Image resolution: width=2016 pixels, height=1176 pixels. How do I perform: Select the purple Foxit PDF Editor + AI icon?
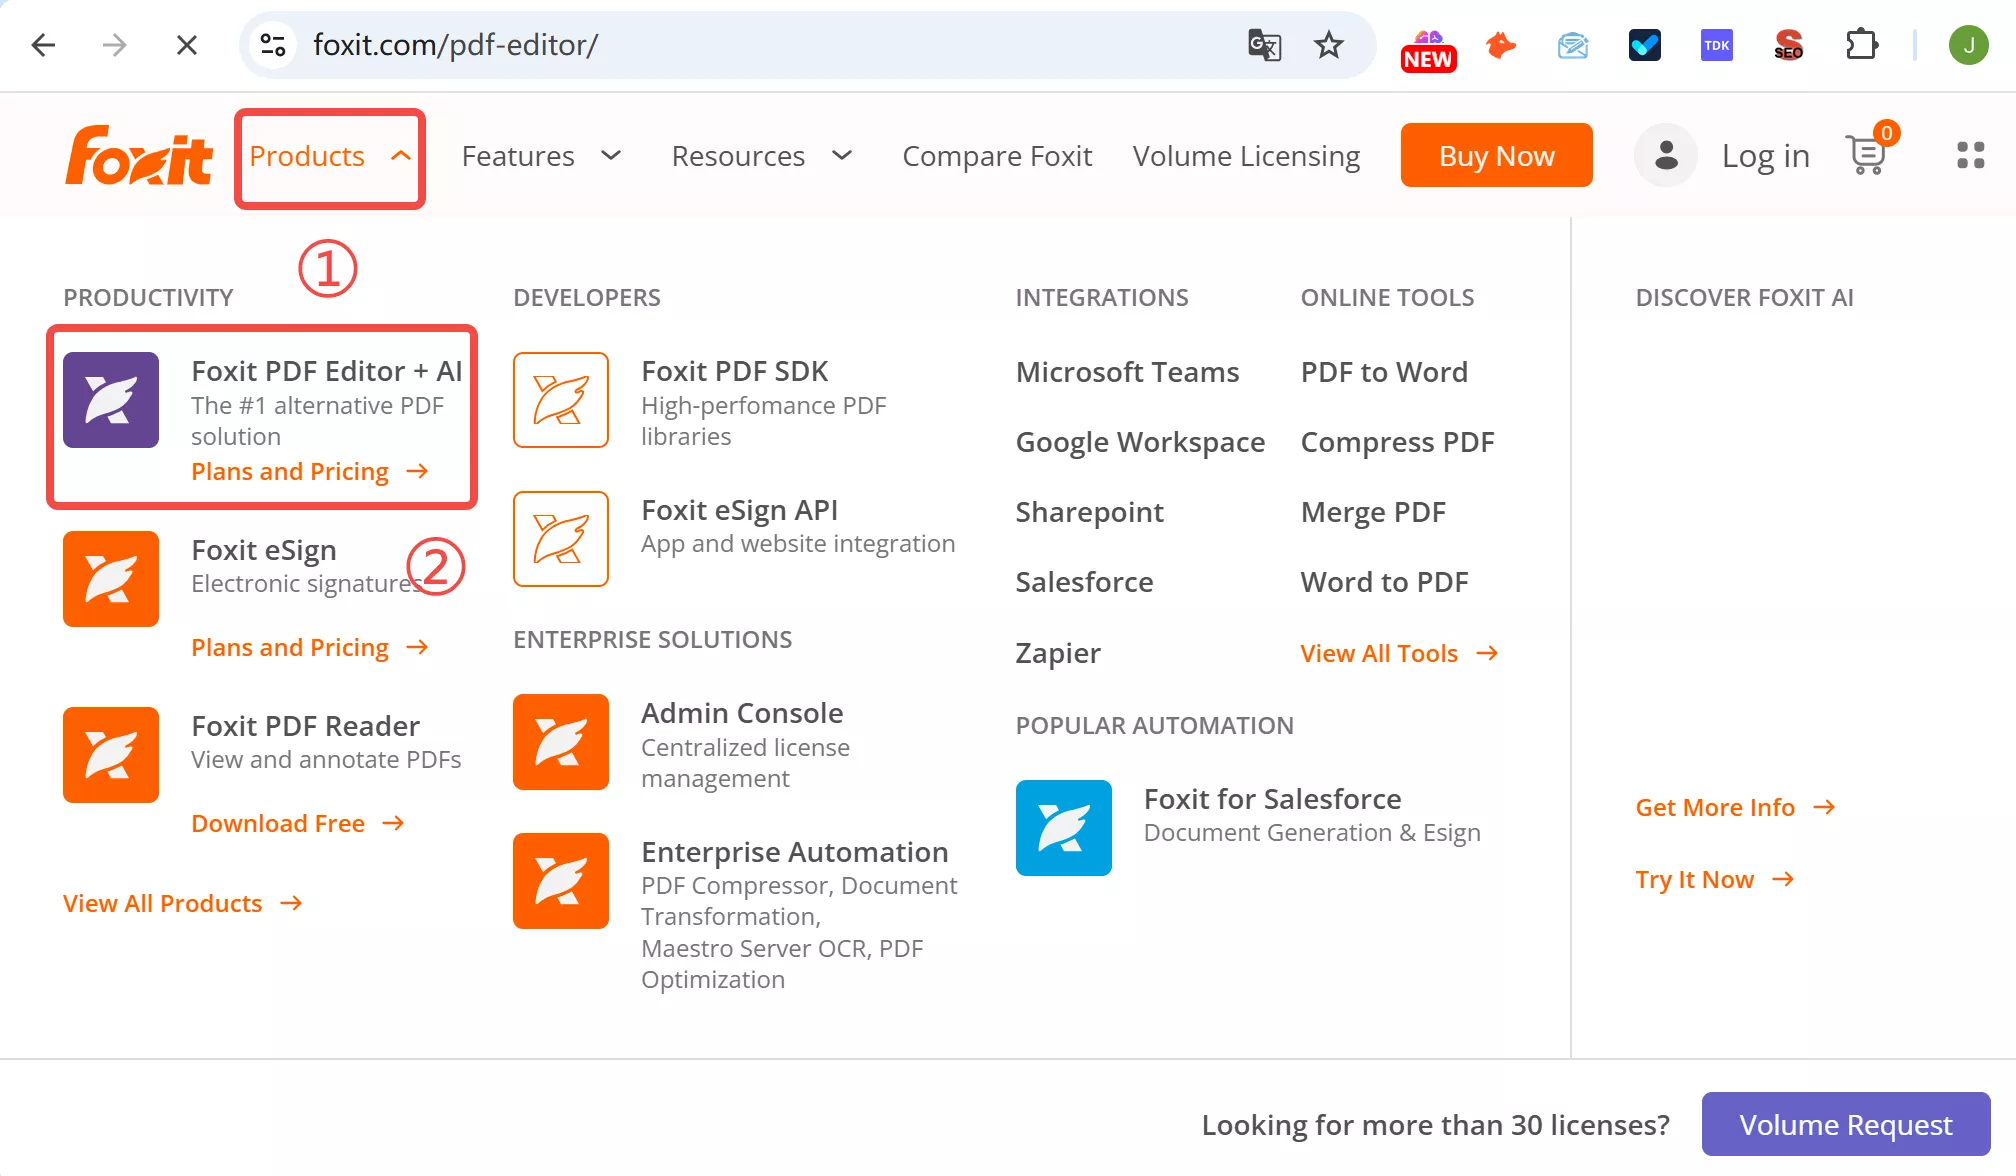tap(110, 400)
